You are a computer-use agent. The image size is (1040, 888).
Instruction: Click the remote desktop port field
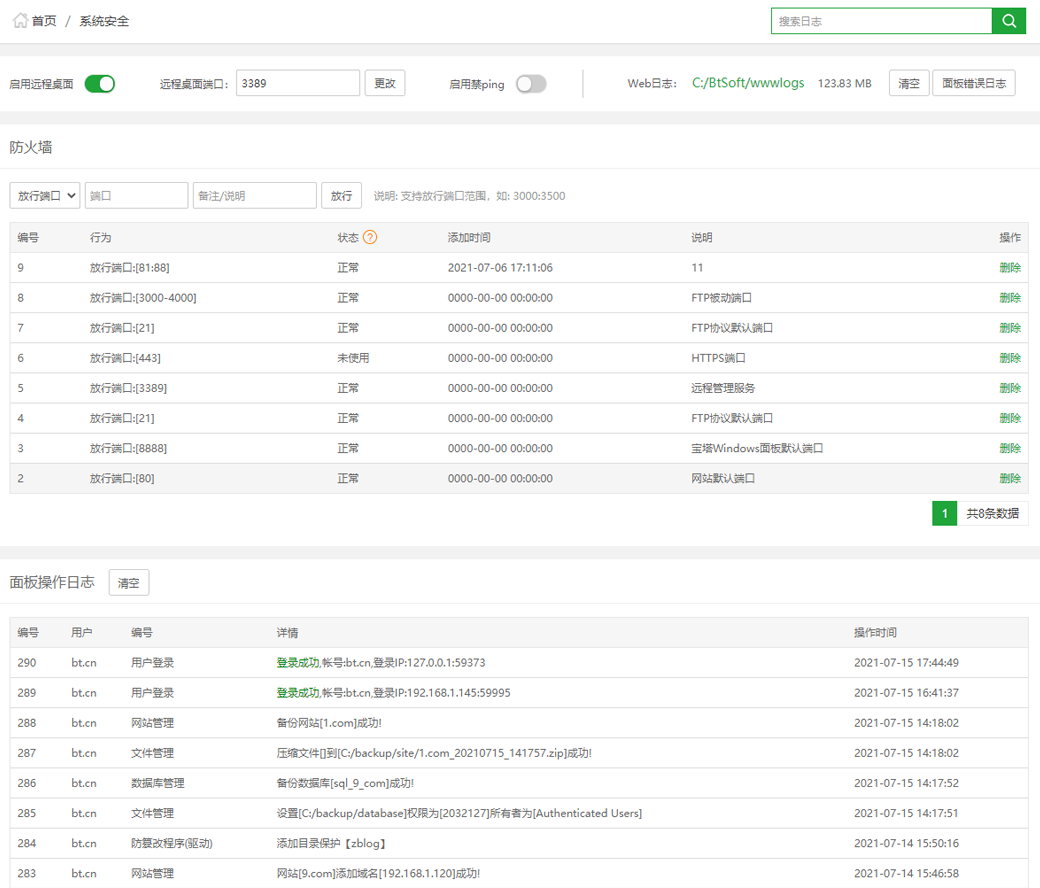[x=297, y=84]
